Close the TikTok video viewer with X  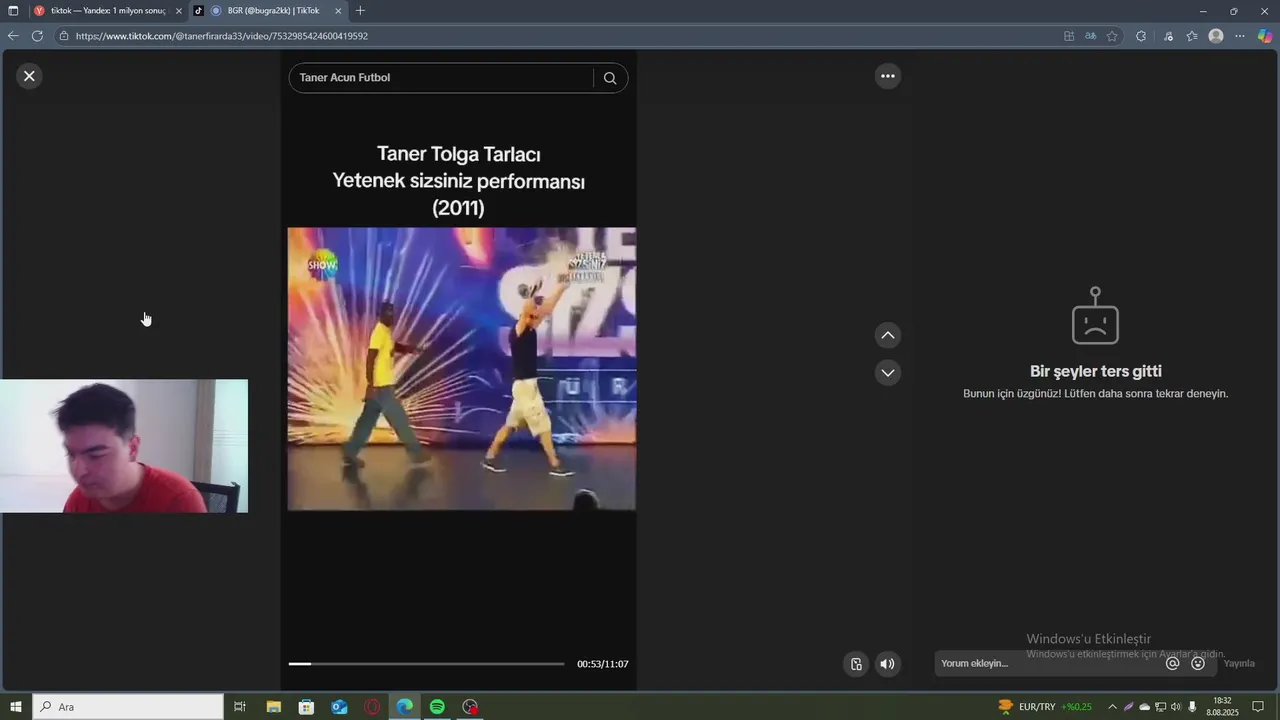(x=29, y=76)
